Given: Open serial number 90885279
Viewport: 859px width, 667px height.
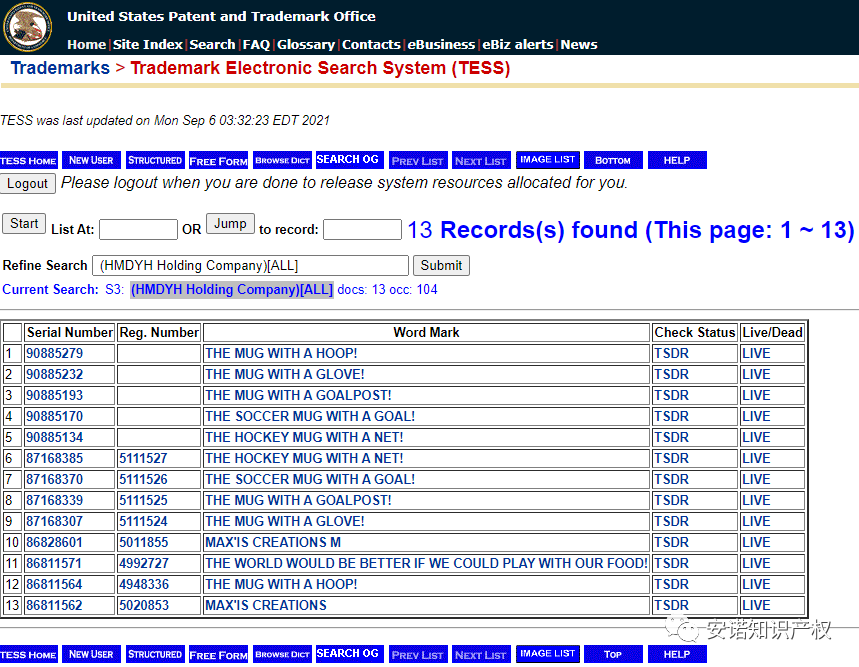Looking at the screenshot, I should [x=54, y=354].
